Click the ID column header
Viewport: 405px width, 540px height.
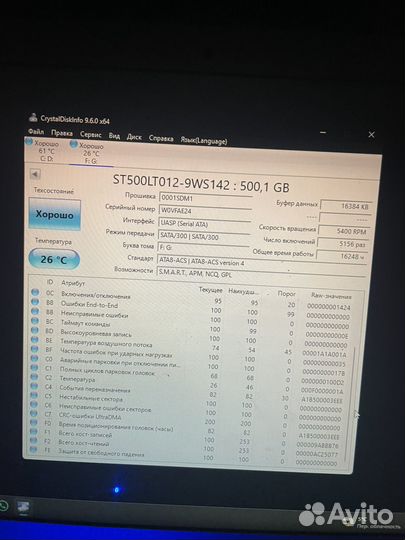(x=50, y=282)
